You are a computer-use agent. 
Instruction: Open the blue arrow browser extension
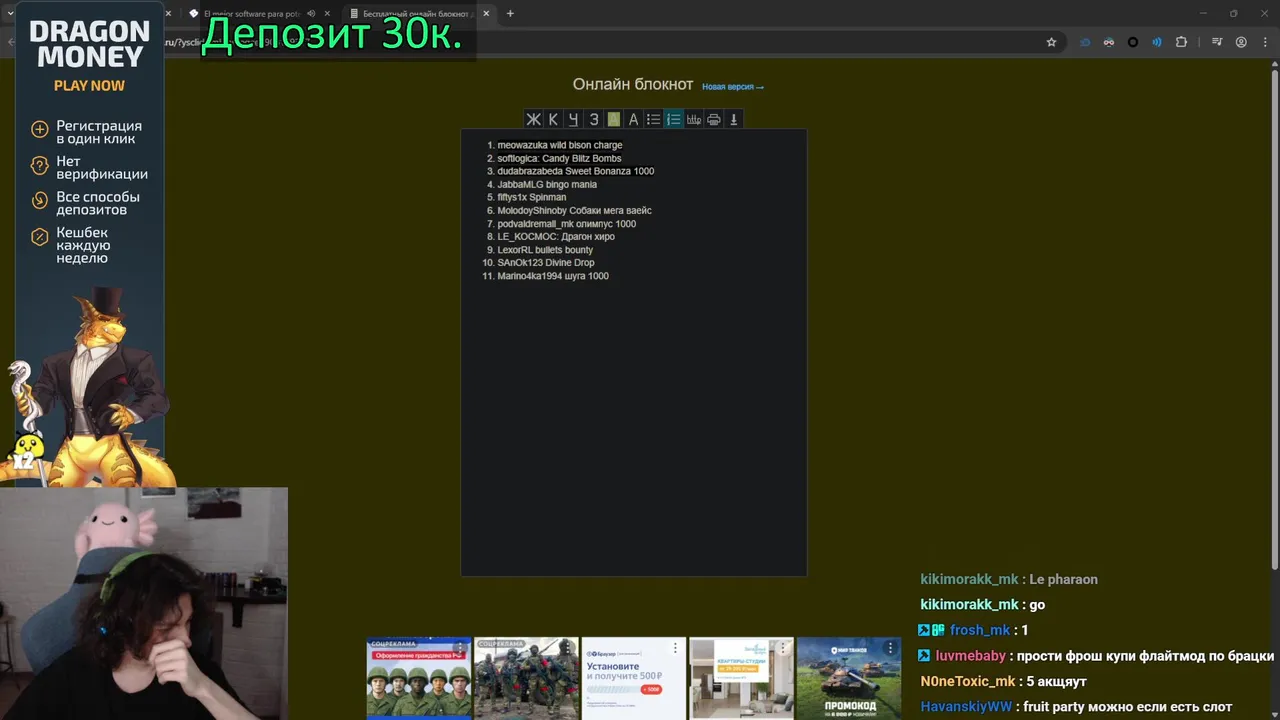1085,42
